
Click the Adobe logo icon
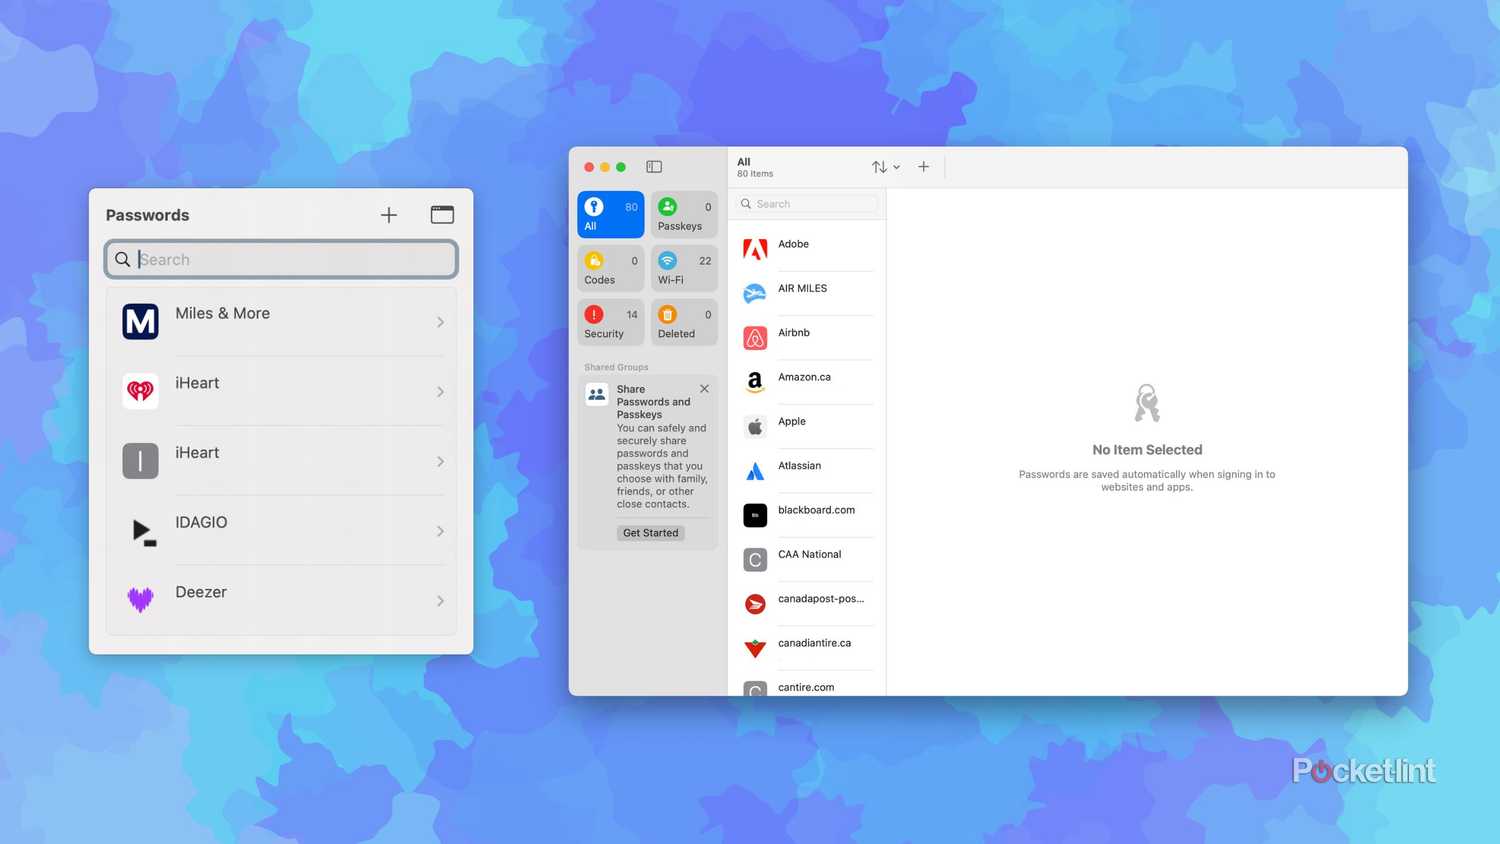coord(755,249)
